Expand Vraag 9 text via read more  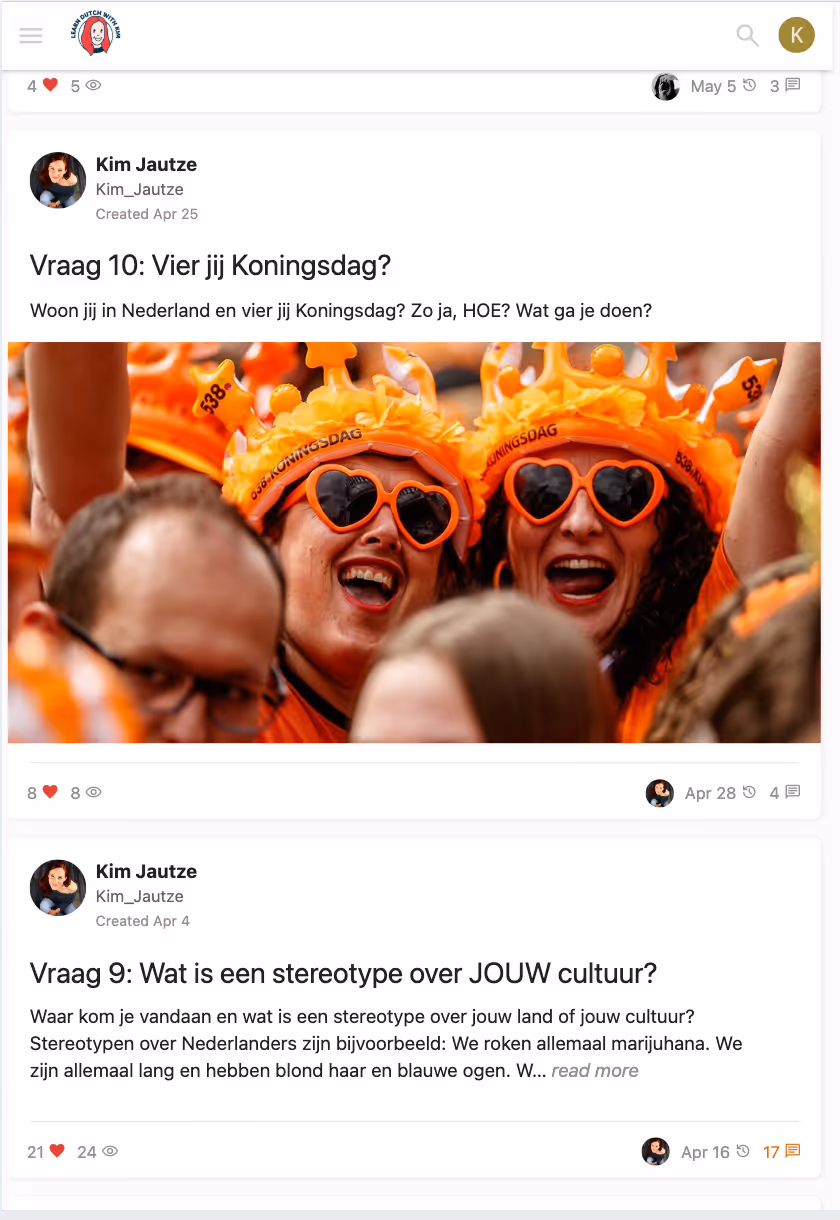[x=595, y=1071]
